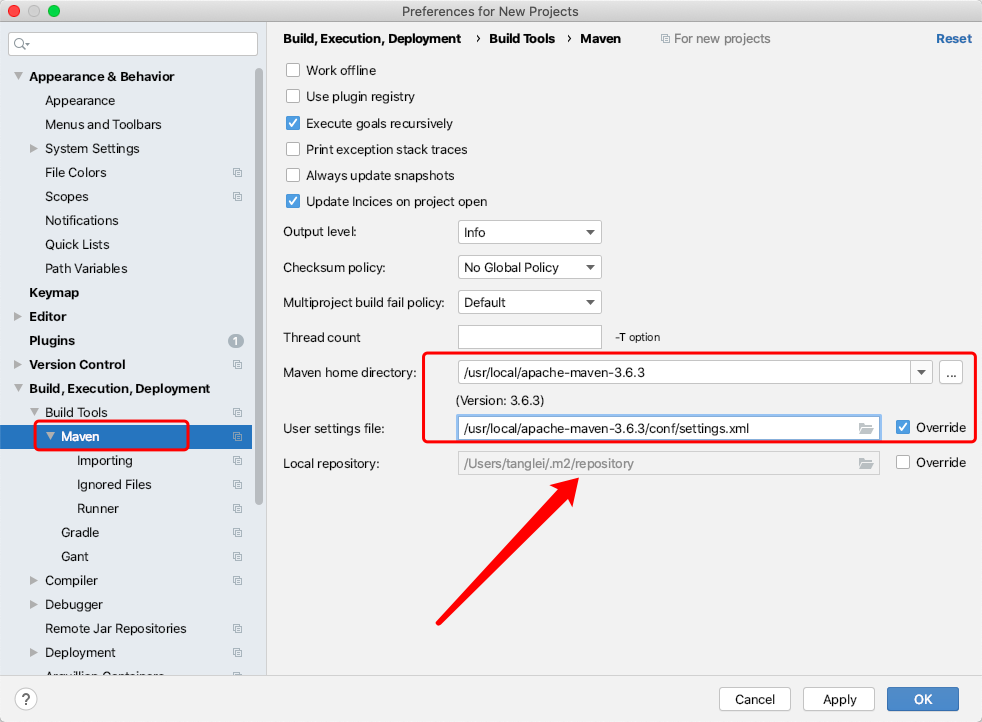Image resolution: width=982 pixels, height=722 pixels.
Task: Click the Thread count input field
Action: [x=529, y=337]
